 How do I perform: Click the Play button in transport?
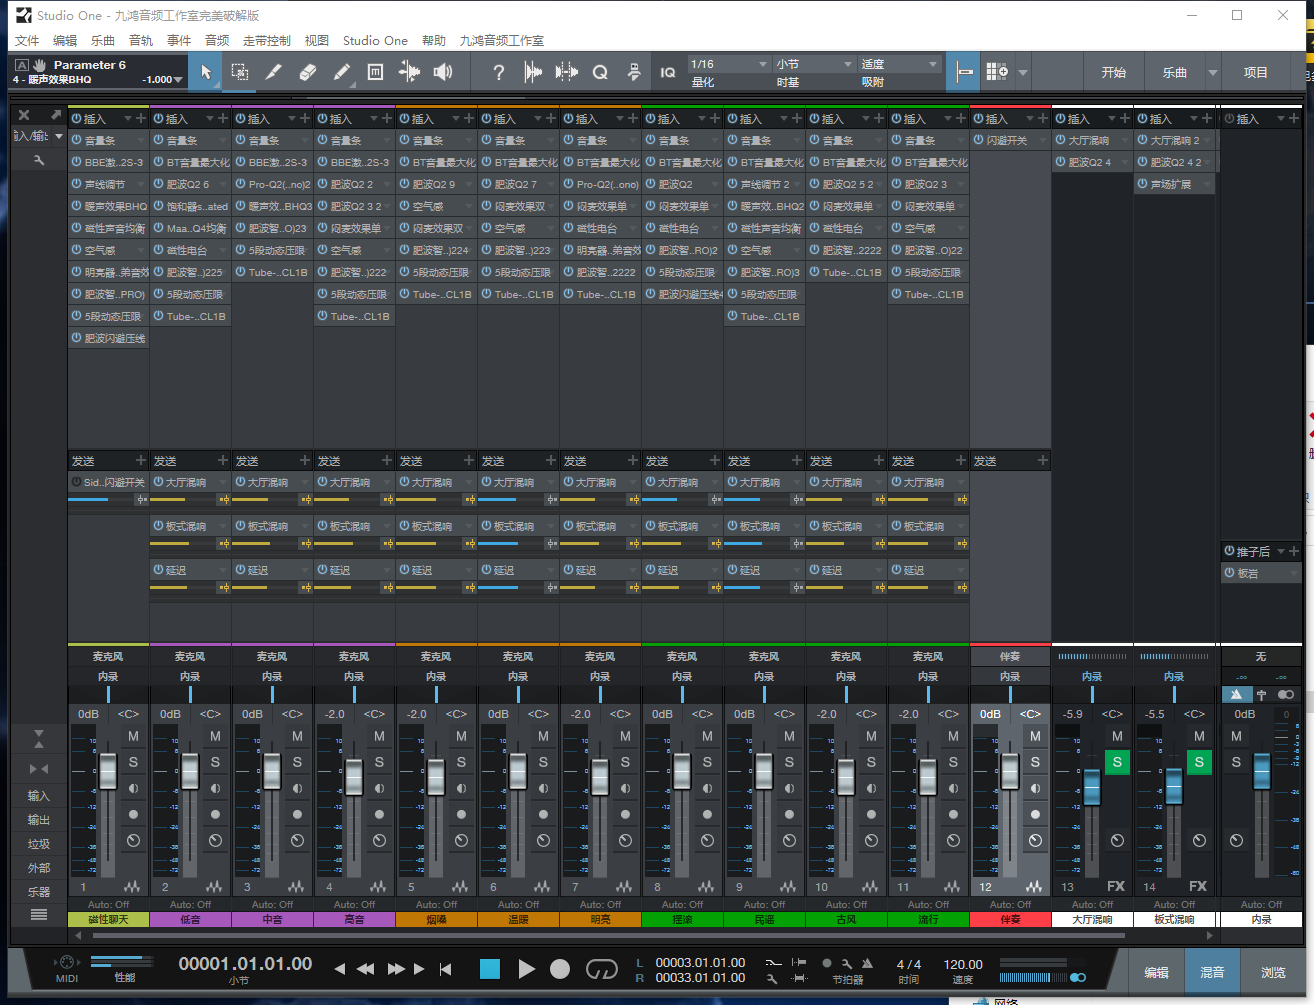tap(526, 968)
